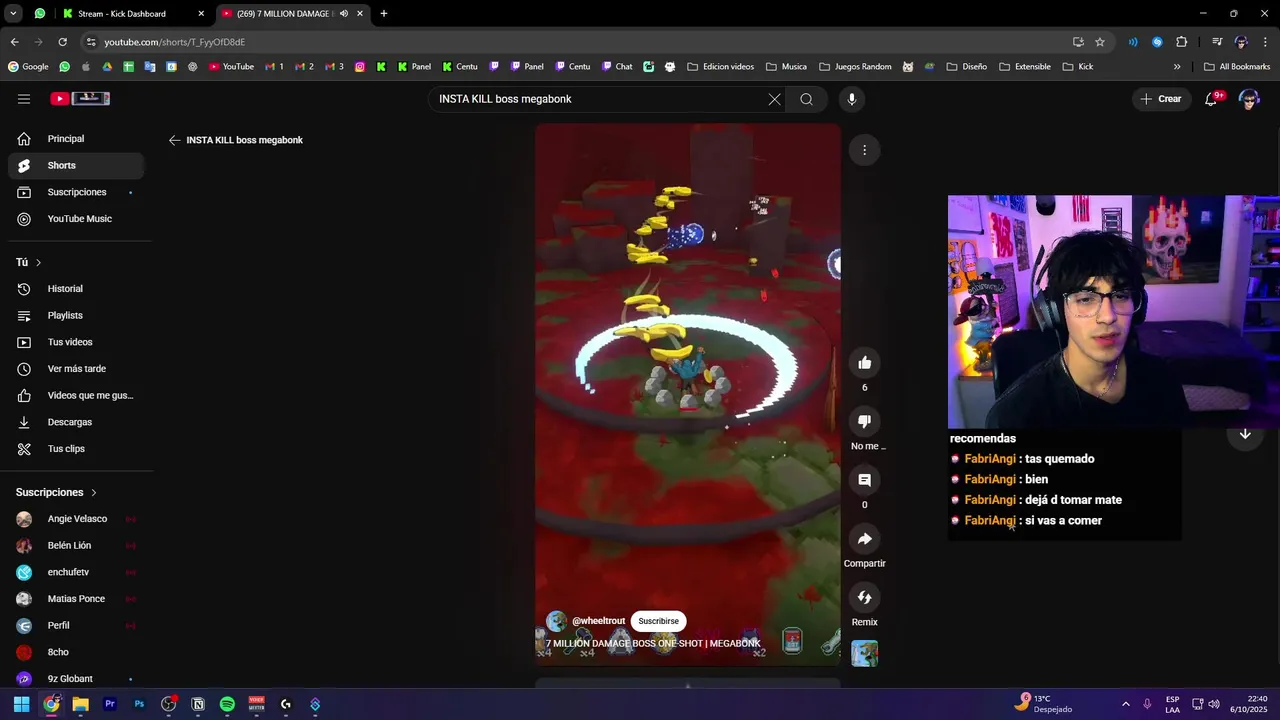1280x720 pixels.
Task: Subscribe to @wheeltrout with Suscribirse
Action: pyautogui.click(x=658, y=621)
